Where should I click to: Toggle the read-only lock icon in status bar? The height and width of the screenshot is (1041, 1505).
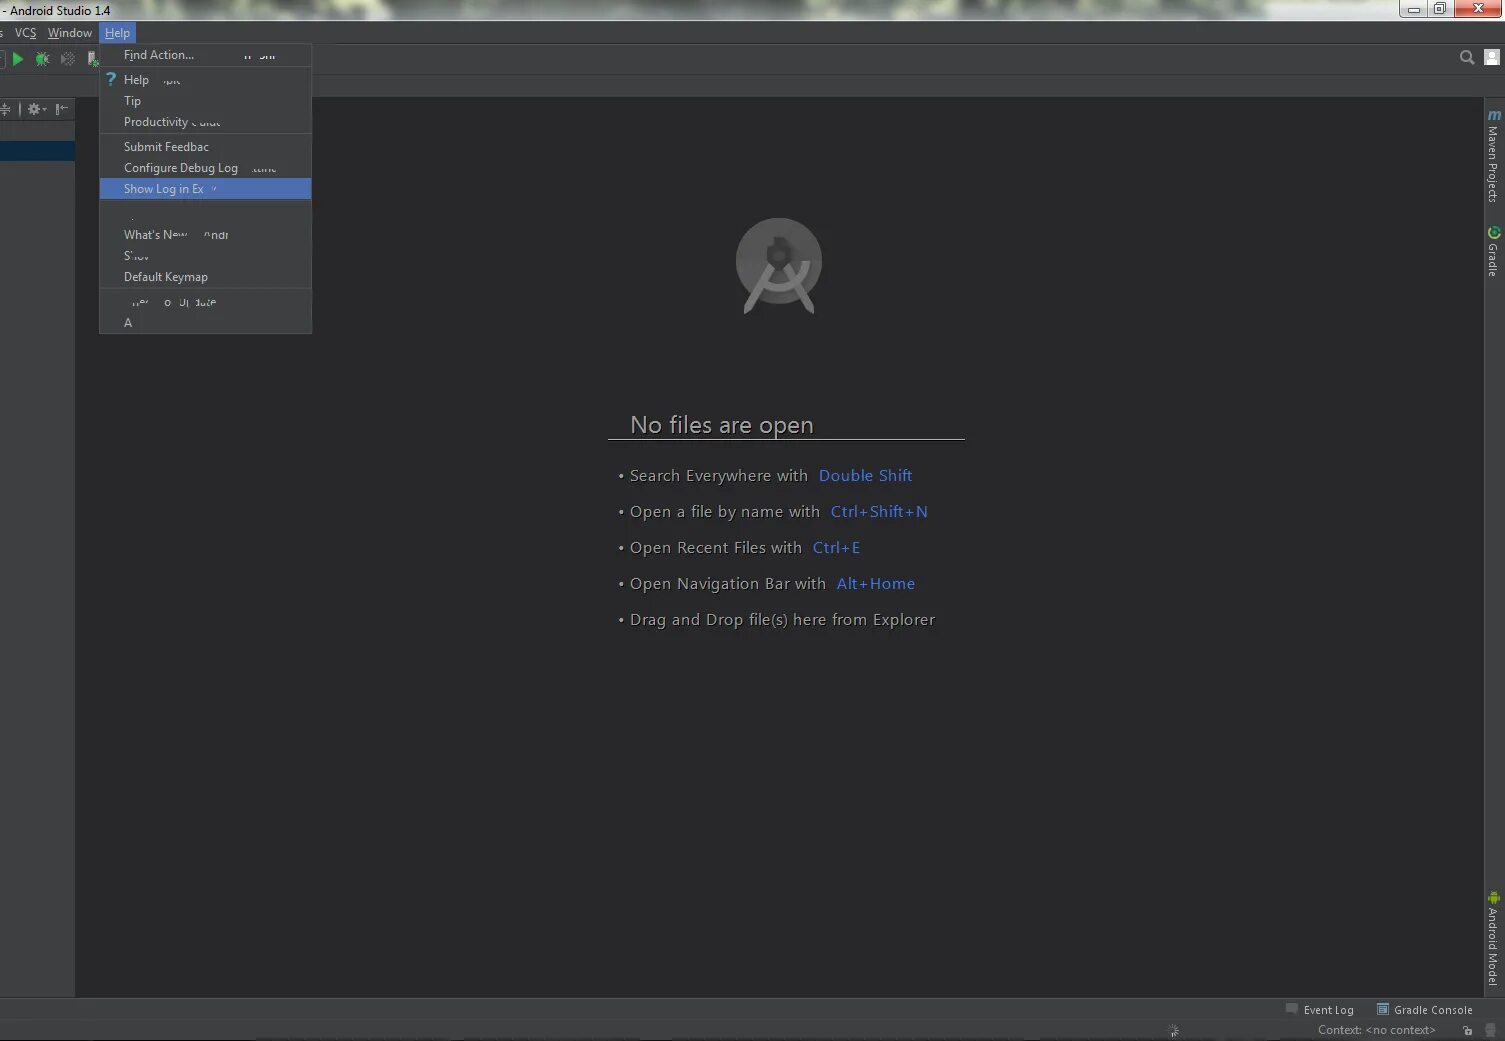pyautogui.click(x=1467, y=1031)
